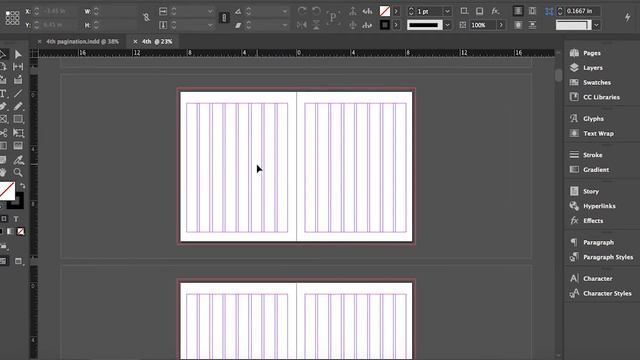Select the Zoom magnifier tool
640x360 pixels.
[18, 173]
